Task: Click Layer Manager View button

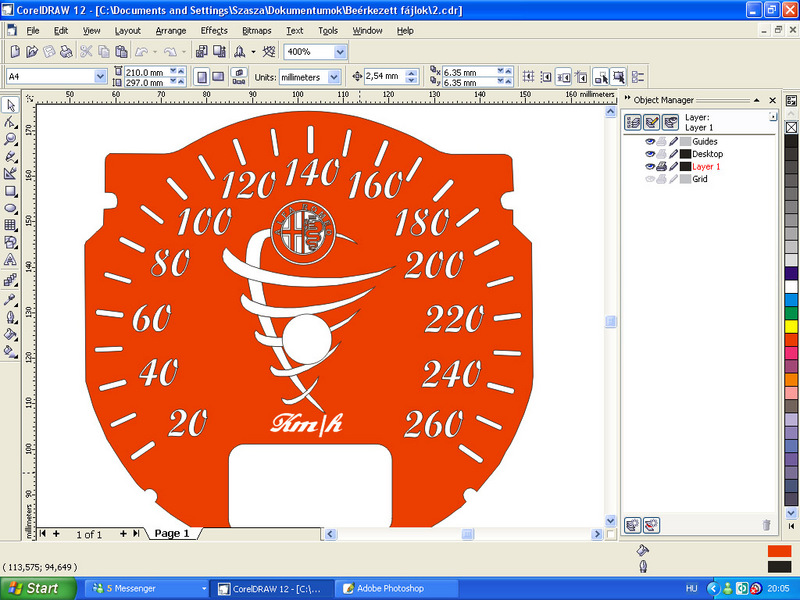Action: click(670, 122)
